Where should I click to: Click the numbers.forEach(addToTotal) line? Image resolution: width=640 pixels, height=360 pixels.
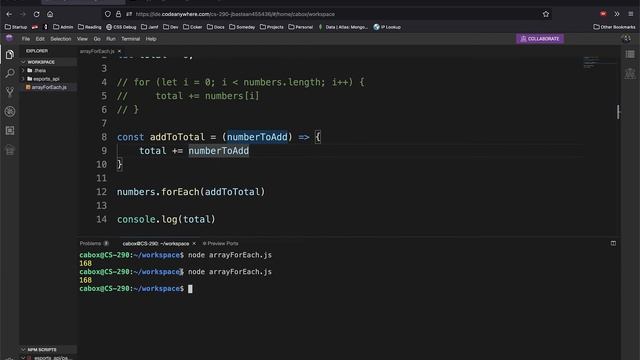coord(191,192)
